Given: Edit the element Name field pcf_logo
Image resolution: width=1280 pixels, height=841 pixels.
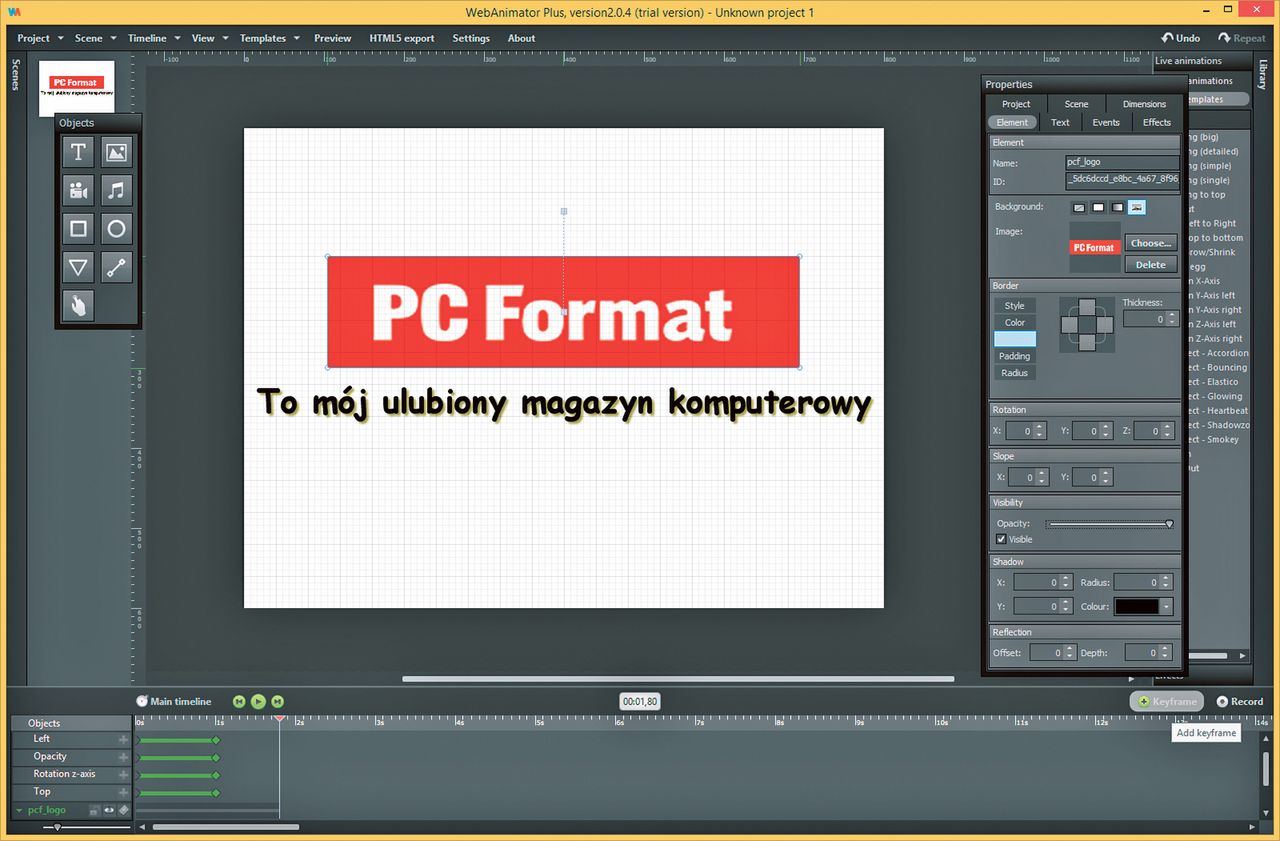Looking at the screenshot, I should (x=1123, y=162).
